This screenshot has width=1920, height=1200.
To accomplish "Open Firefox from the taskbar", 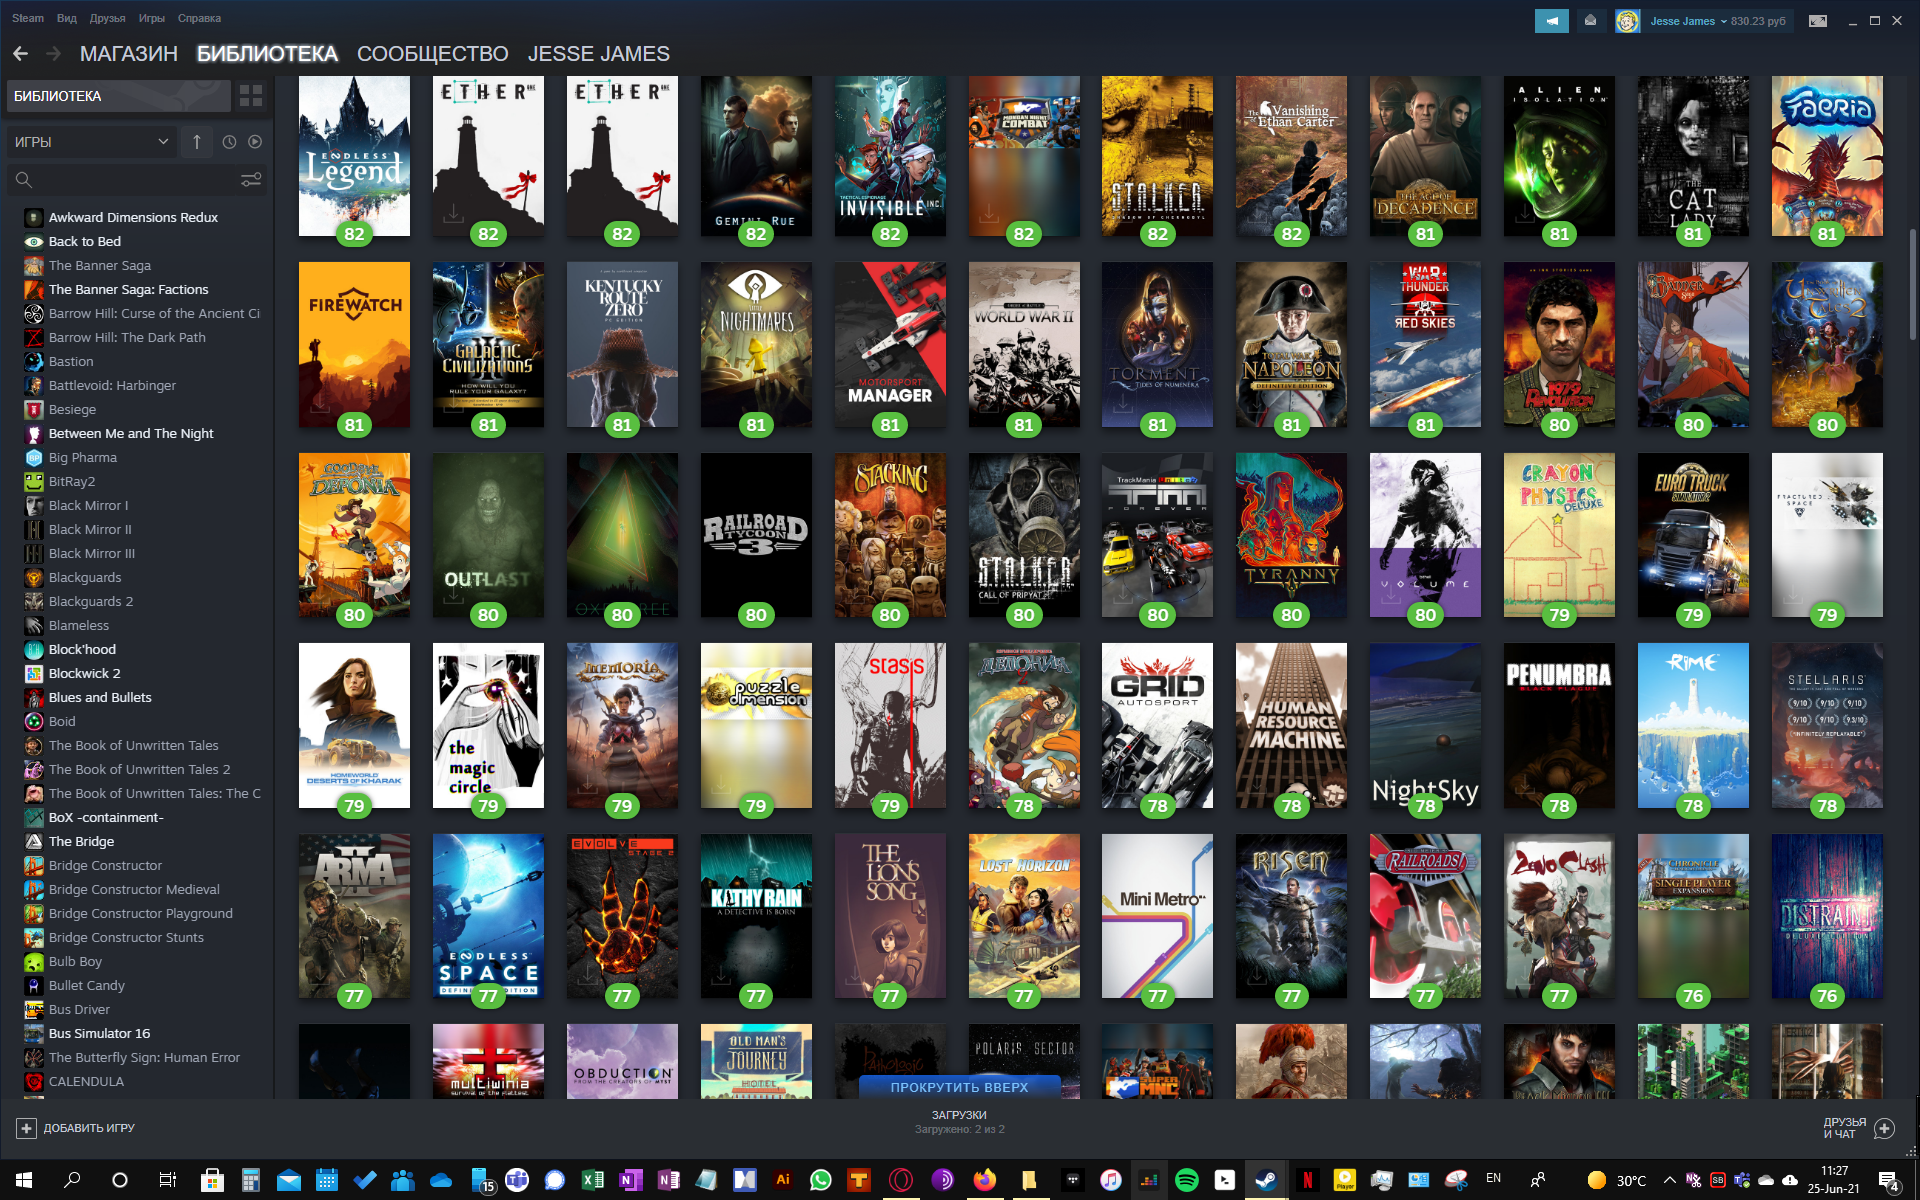I will (x=985, y=1180).
